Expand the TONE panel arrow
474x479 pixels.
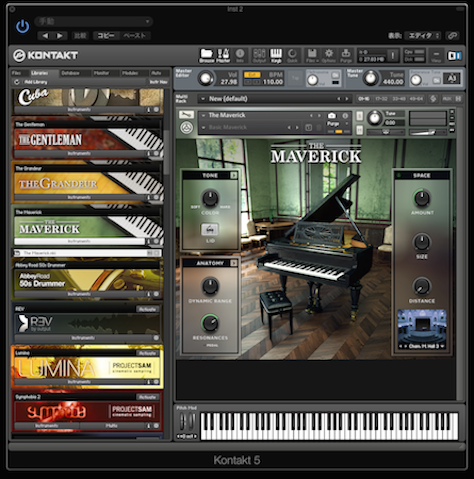[234, 175]
